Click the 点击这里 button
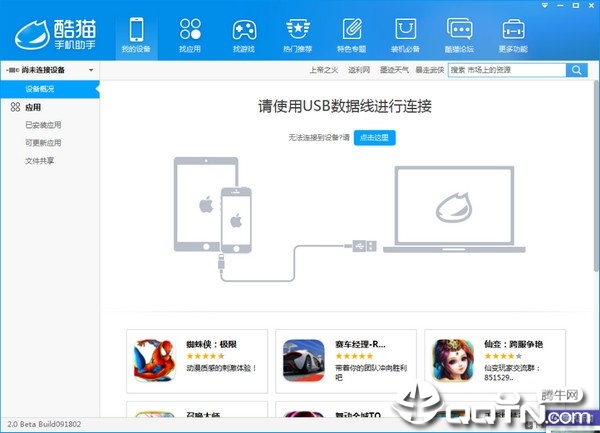Viewport: 600px width, 433px height. click(375, 138)
